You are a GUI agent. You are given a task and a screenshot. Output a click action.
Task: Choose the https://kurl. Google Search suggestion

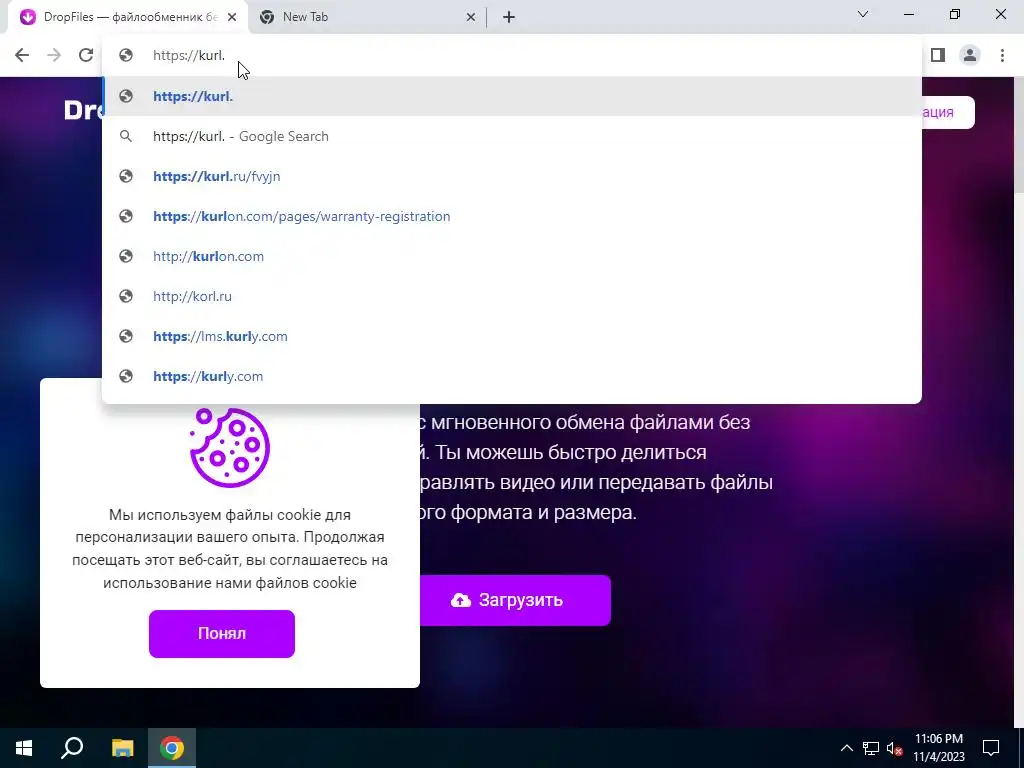point(512,136)
